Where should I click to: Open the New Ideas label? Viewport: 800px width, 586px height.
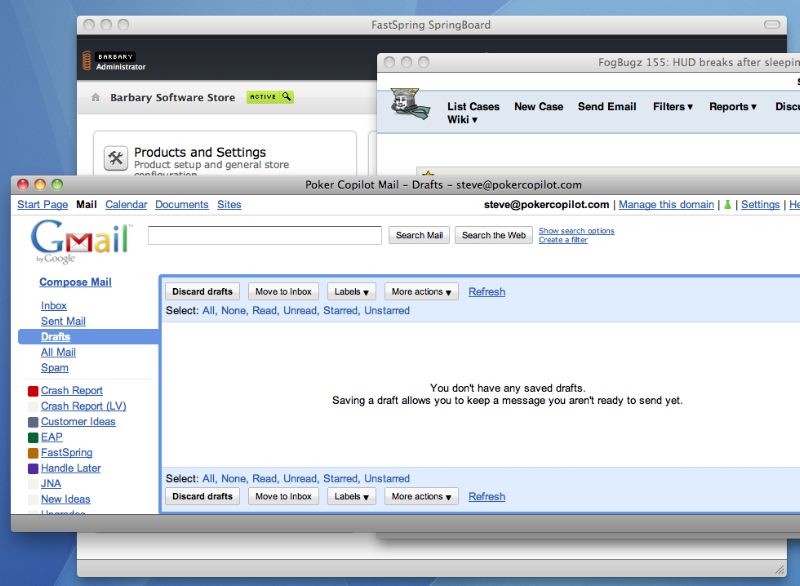tap(66, 499)
